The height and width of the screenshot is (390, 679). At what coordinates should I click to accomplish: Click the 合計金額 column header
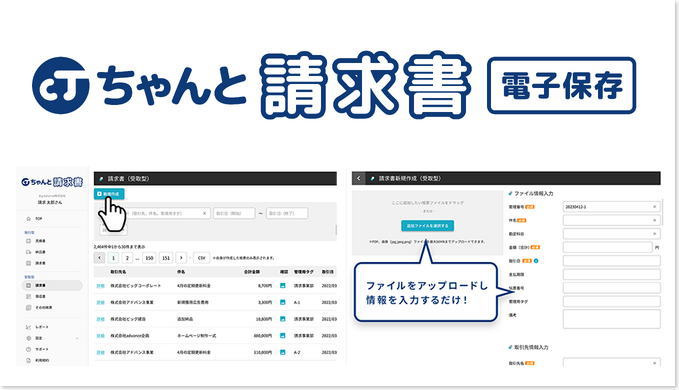tap(252, 272)
